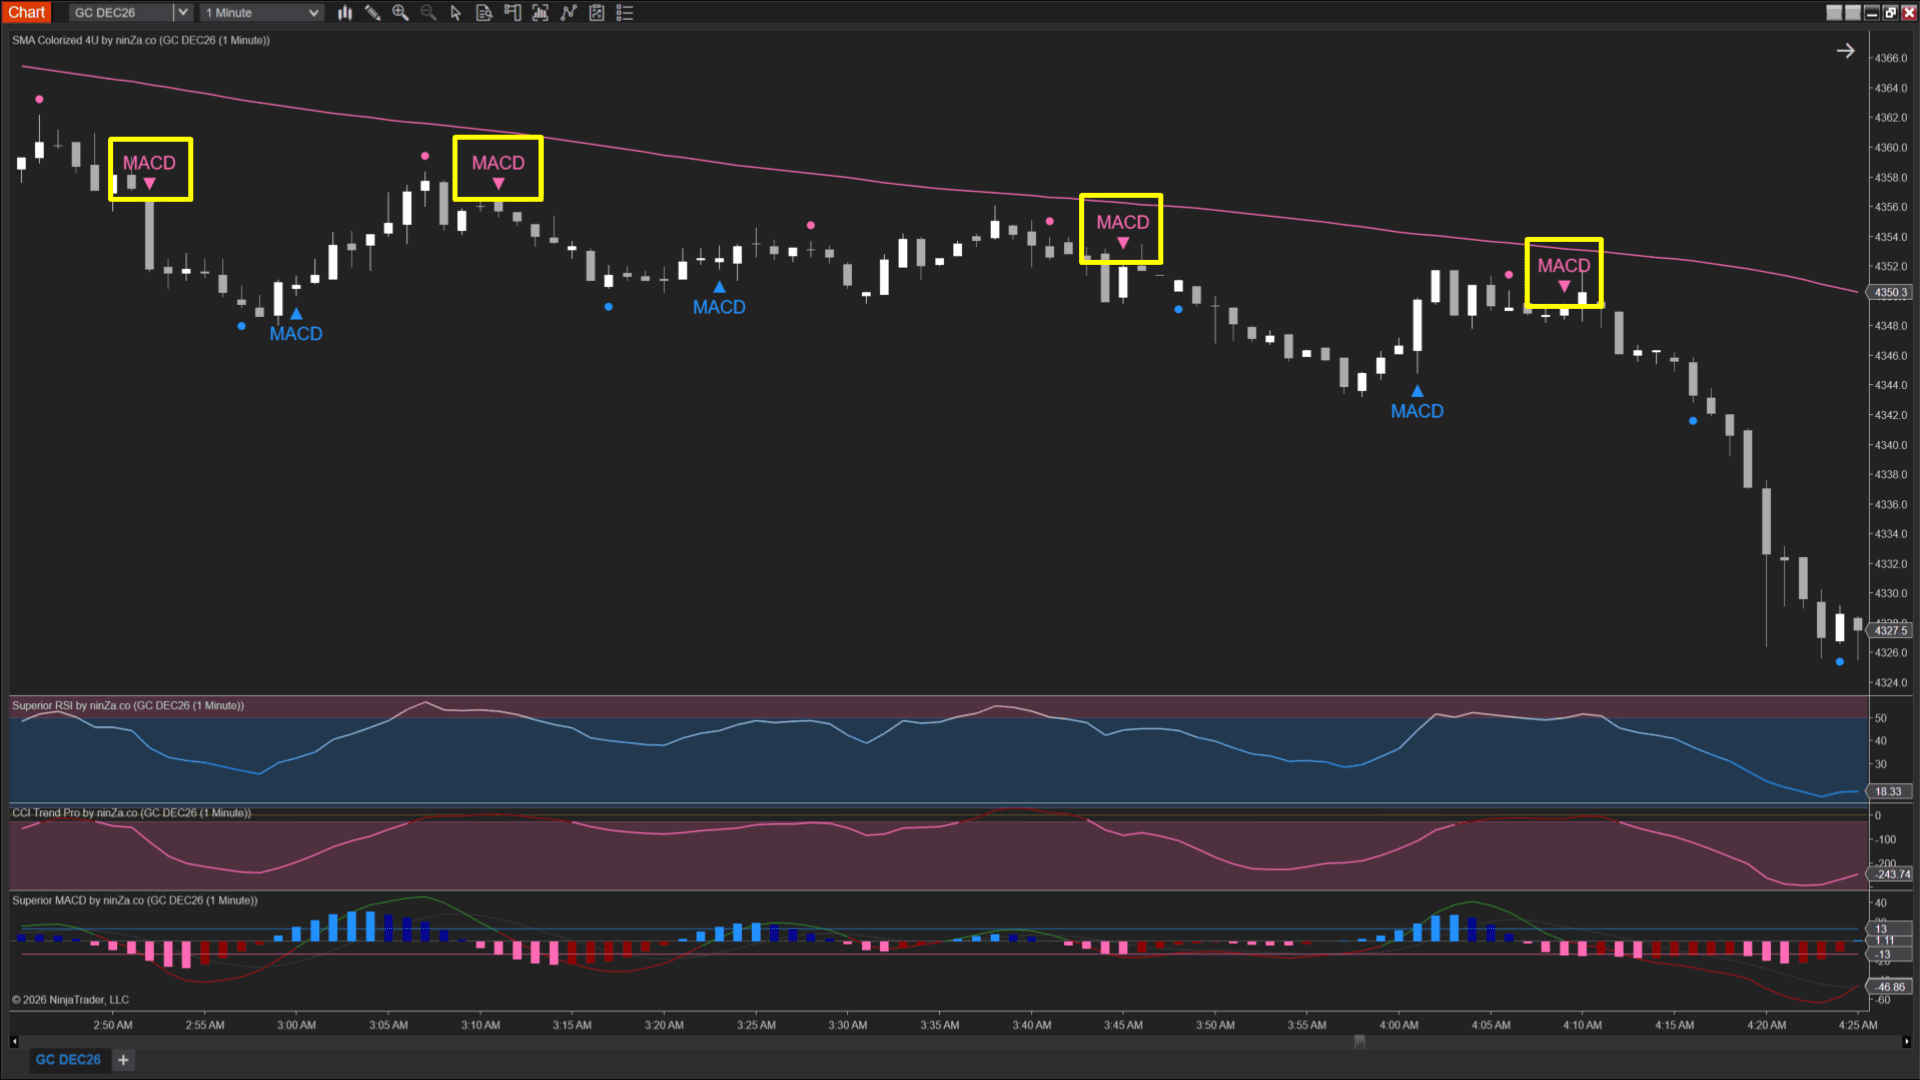The height and width of the screenshot is (1080, 1920).
Task: Click the -46.86 MACD value marker
Action: 1891,987
